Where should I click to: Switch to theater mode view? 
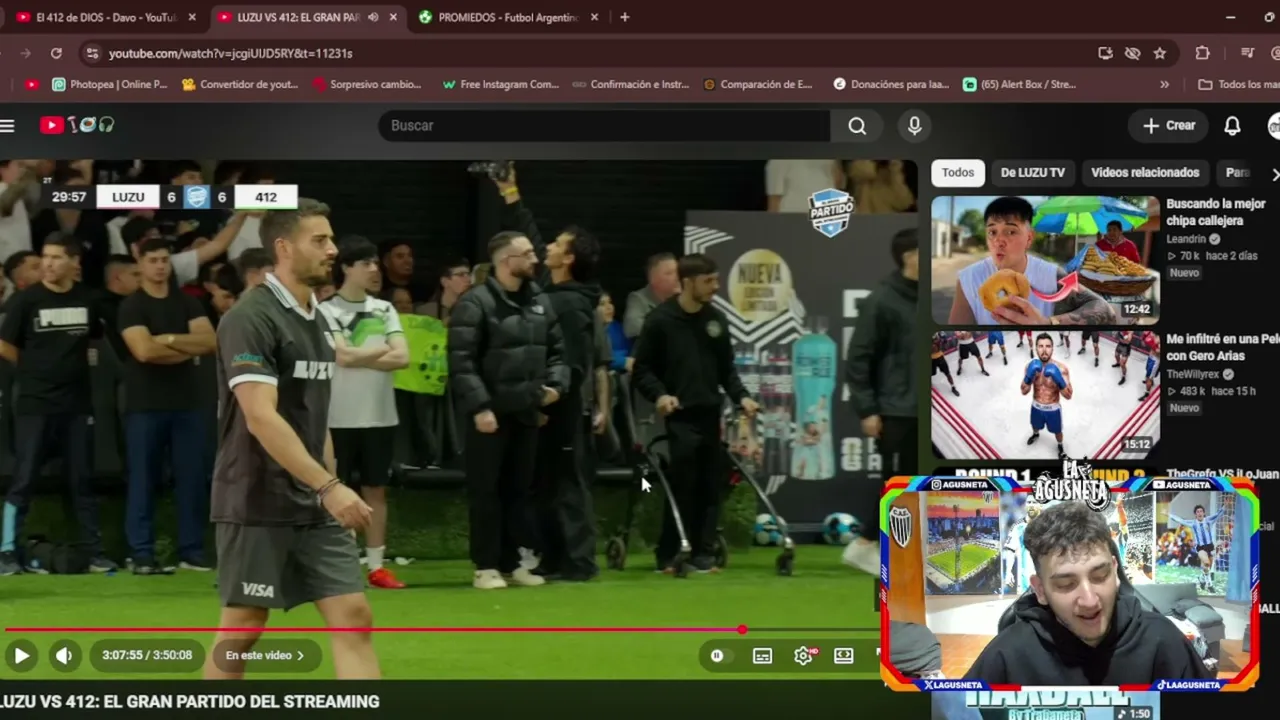[844, 656]
